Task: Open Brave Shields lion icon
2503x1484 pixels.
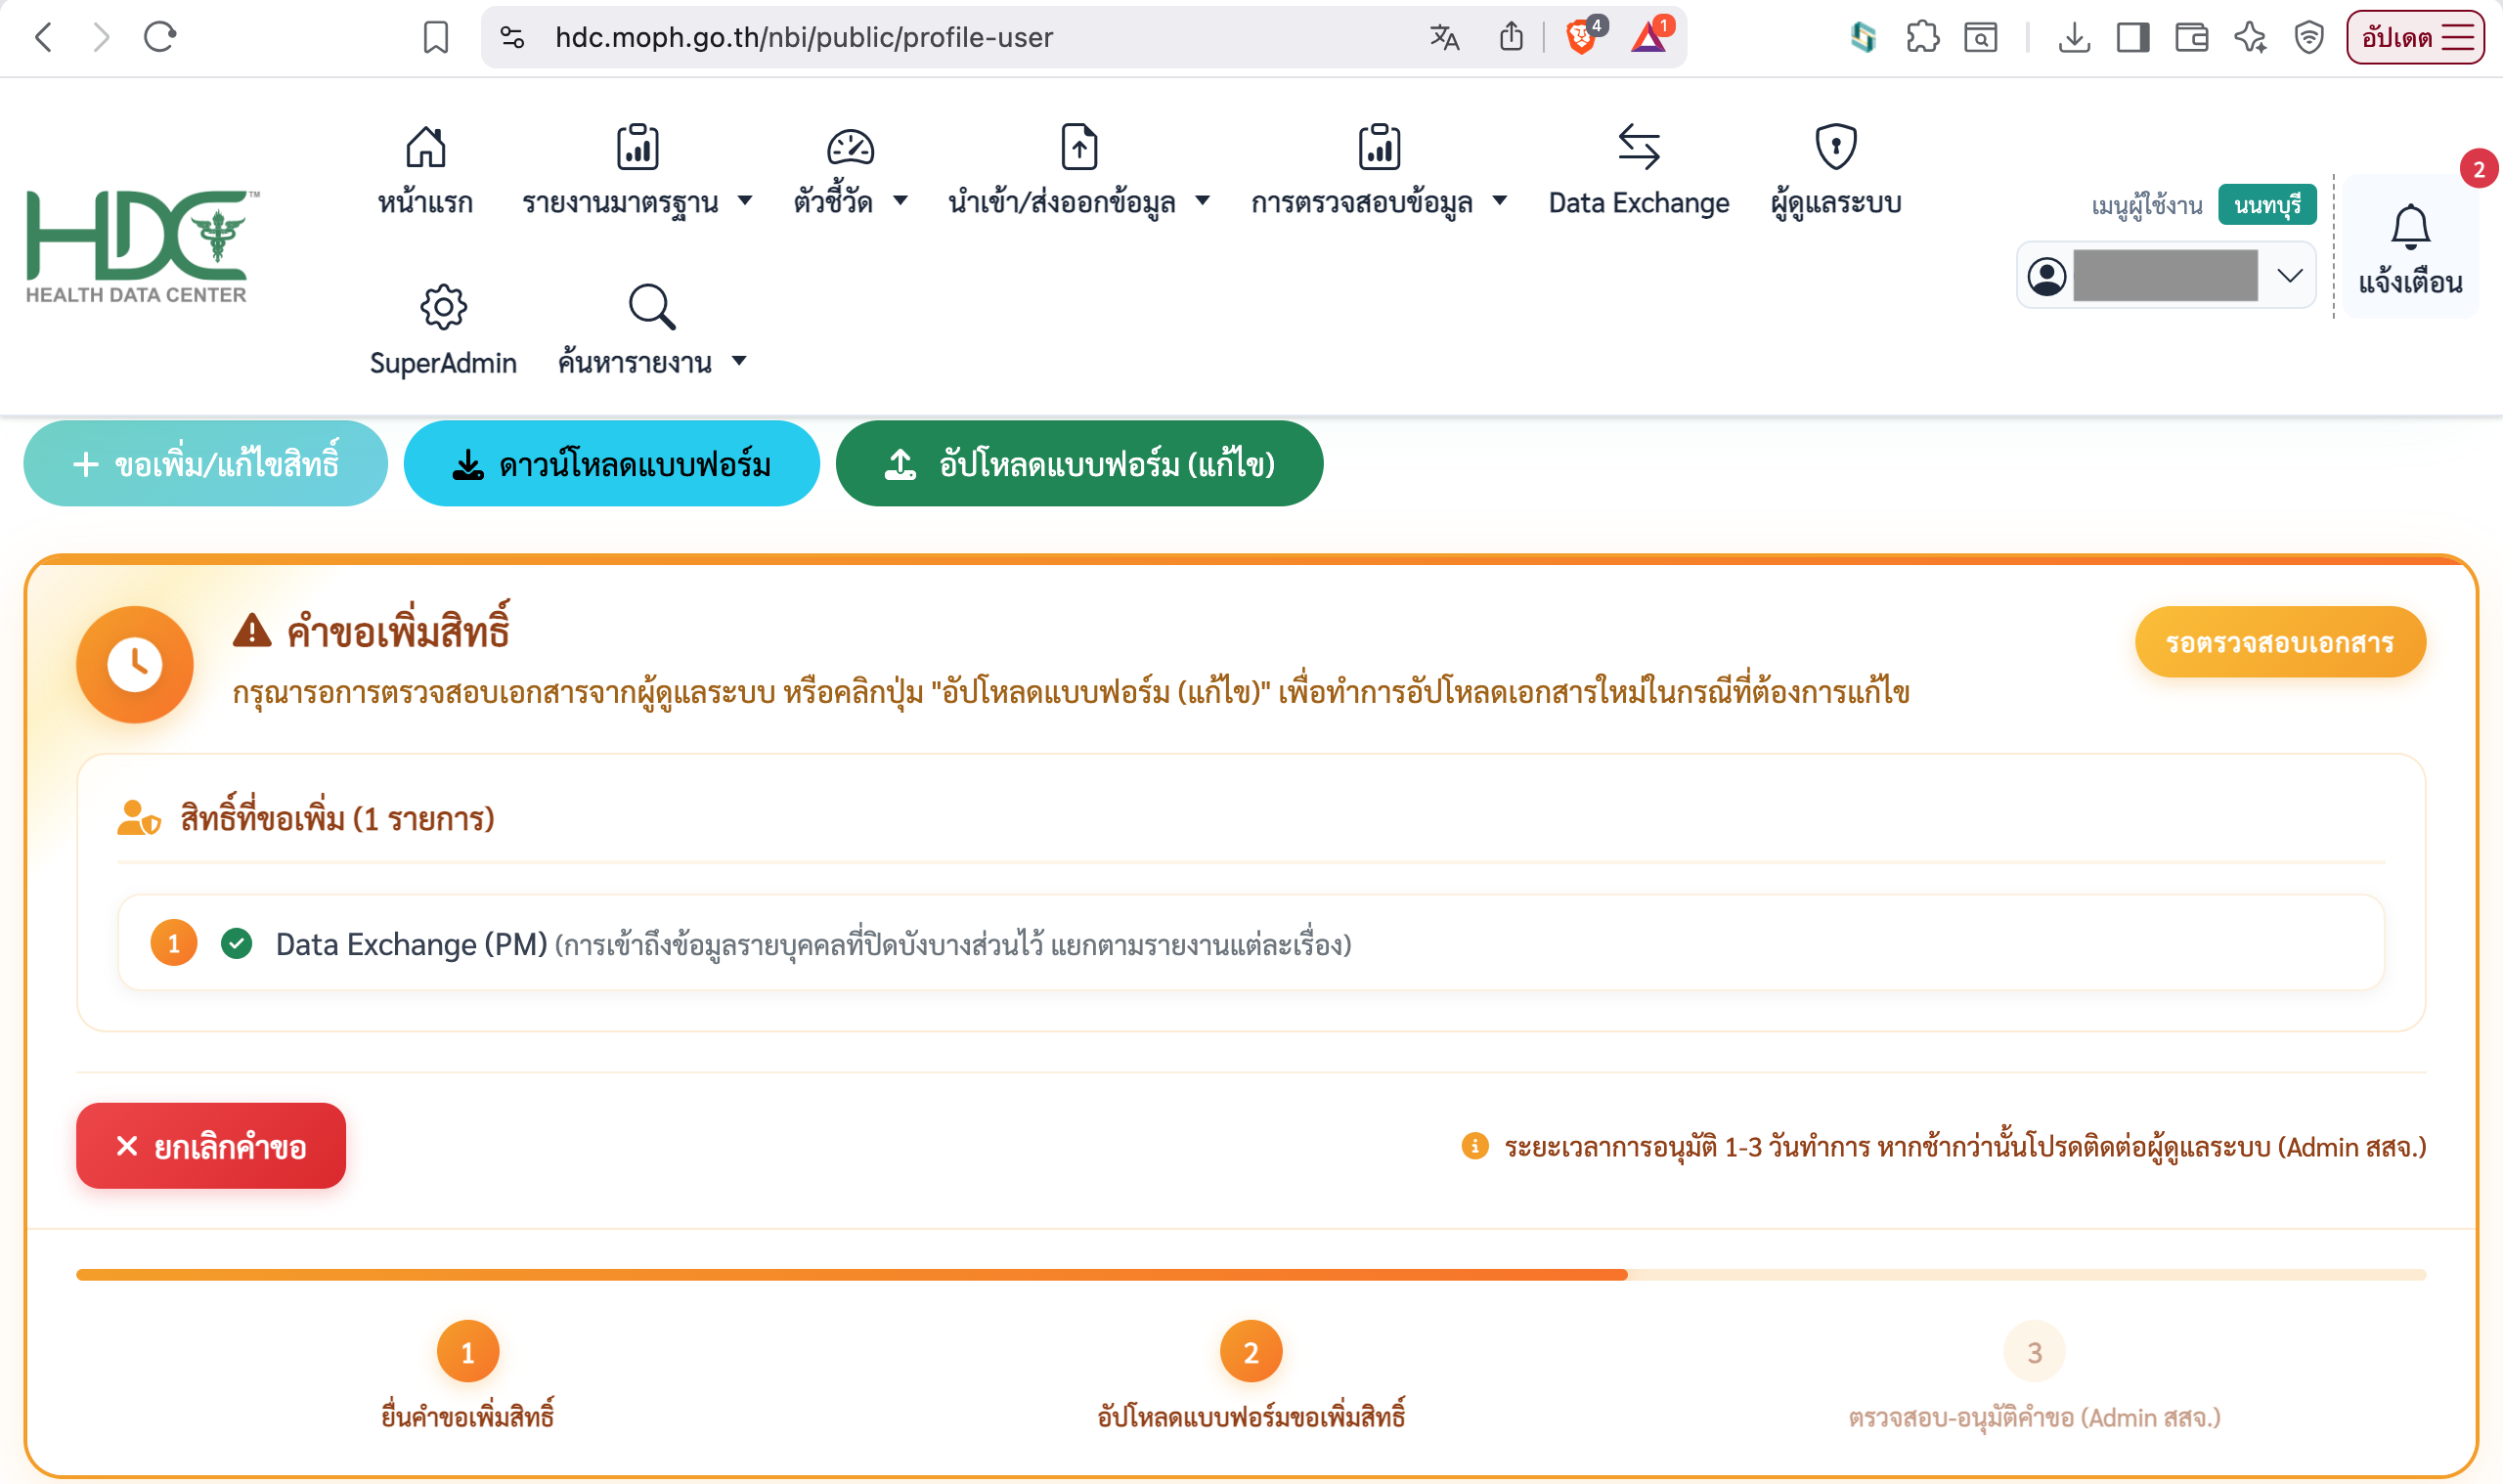Action: point(1581,38)
